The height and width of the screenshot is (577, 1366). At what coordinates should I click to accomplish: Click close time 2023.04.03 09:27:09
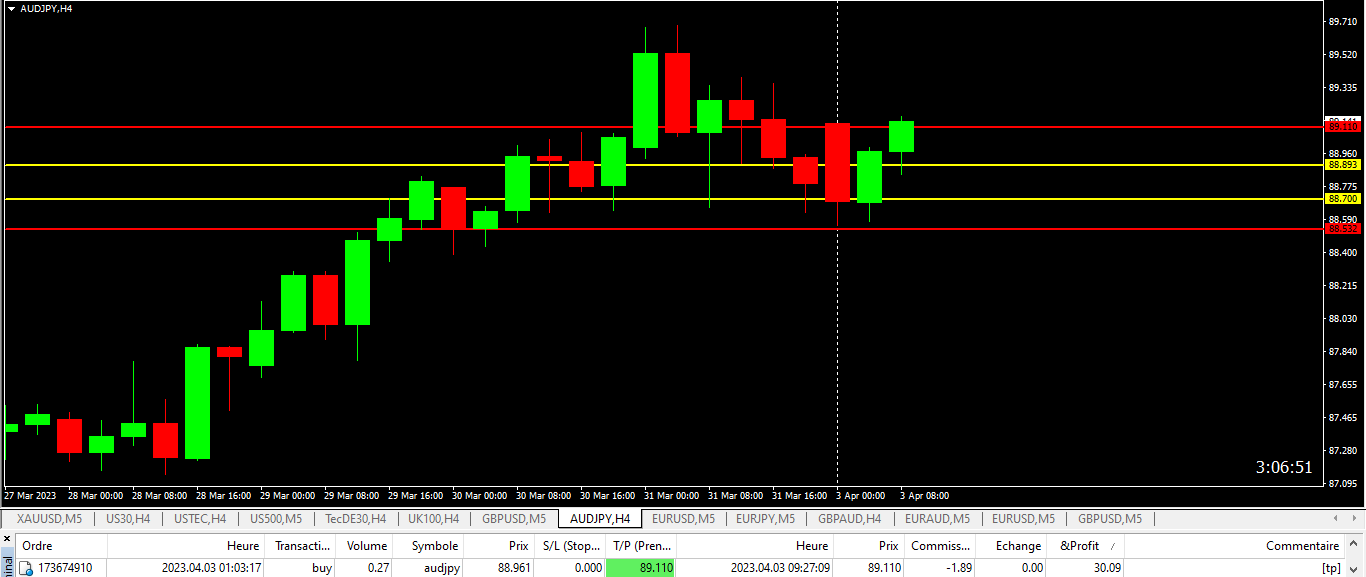[x=779, y=568]
